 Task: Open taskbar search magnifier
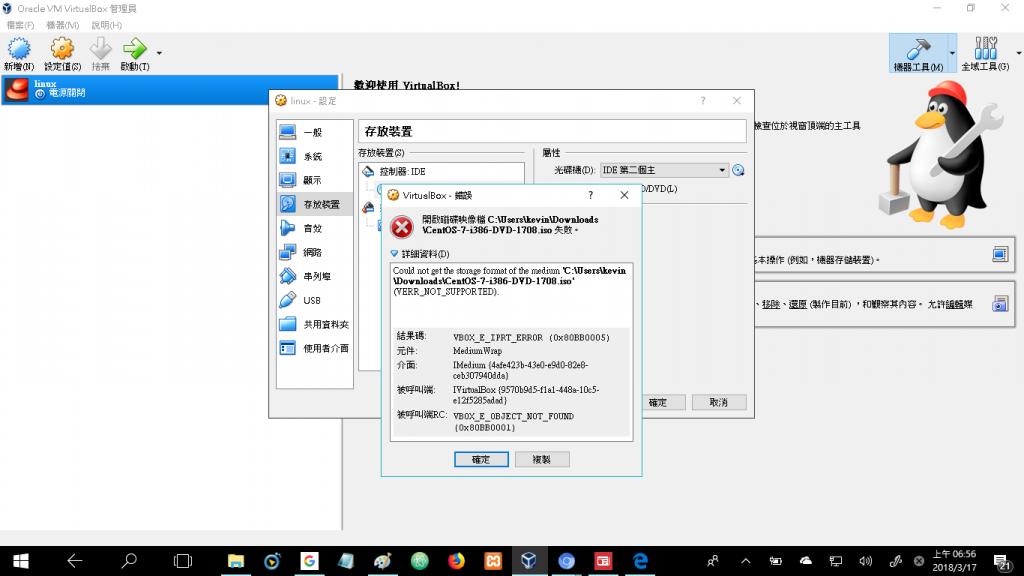pyautogui.click(x=129, y=561)
